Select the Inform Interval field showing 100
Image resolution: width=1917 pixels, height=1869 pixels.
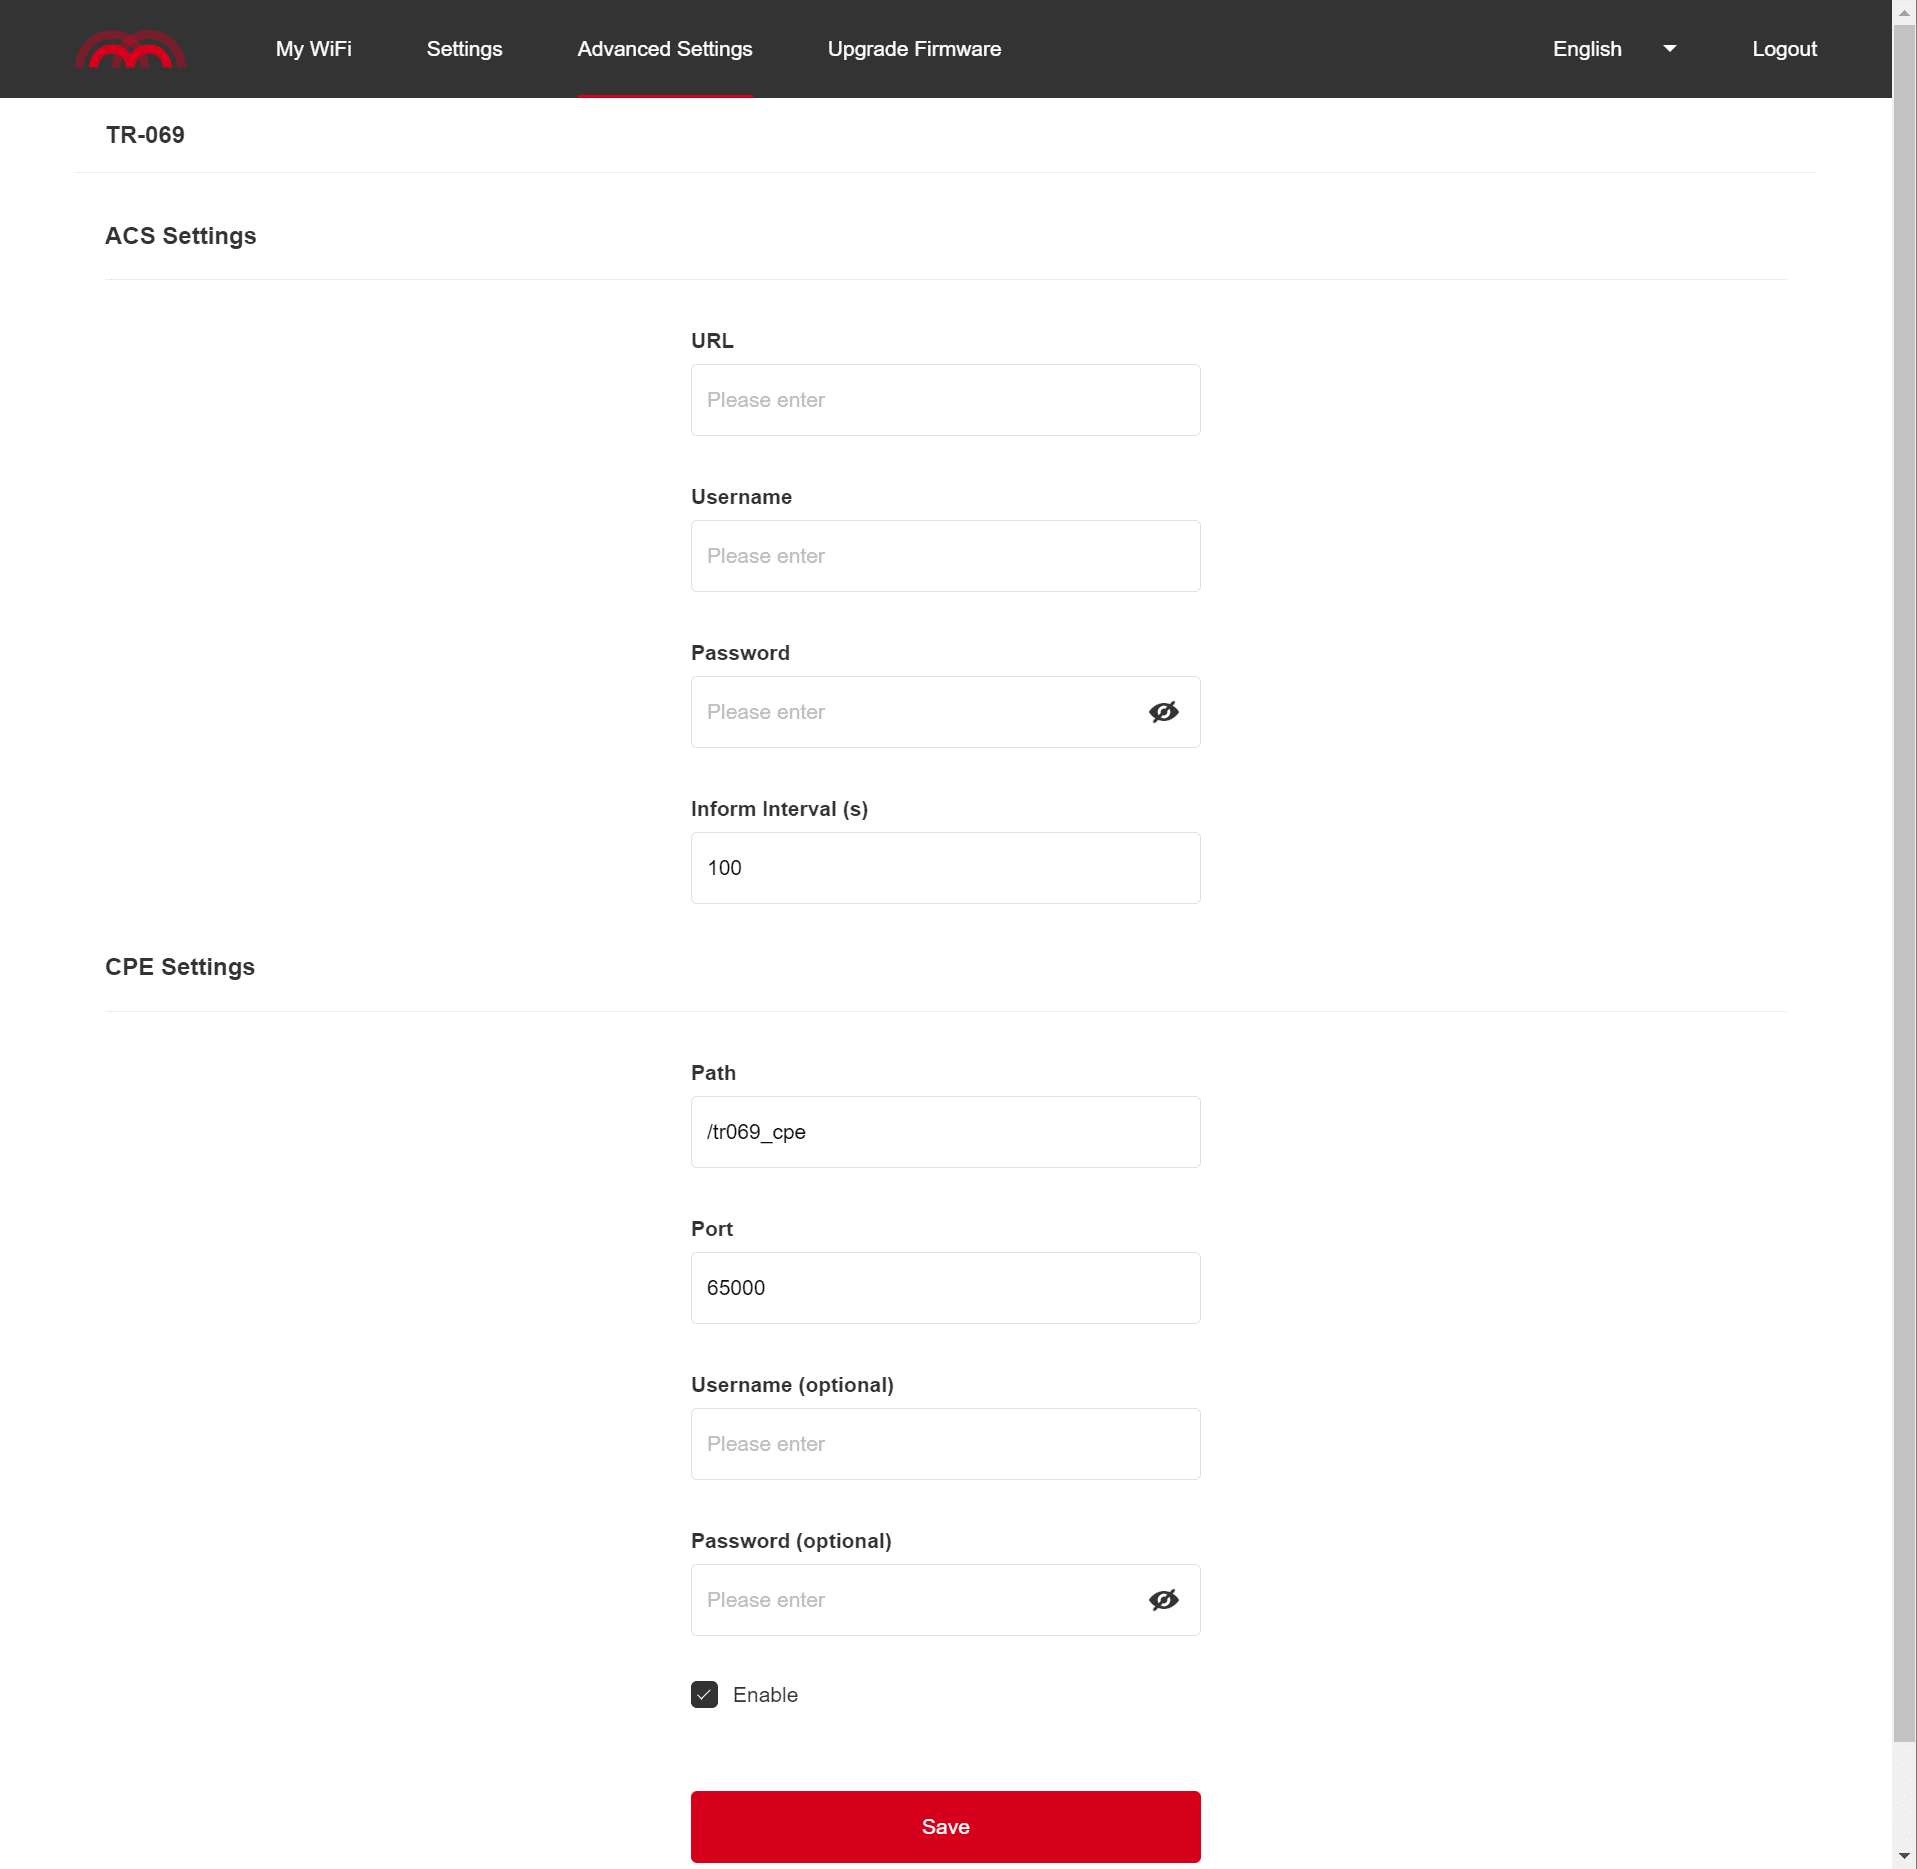[945, 868]
